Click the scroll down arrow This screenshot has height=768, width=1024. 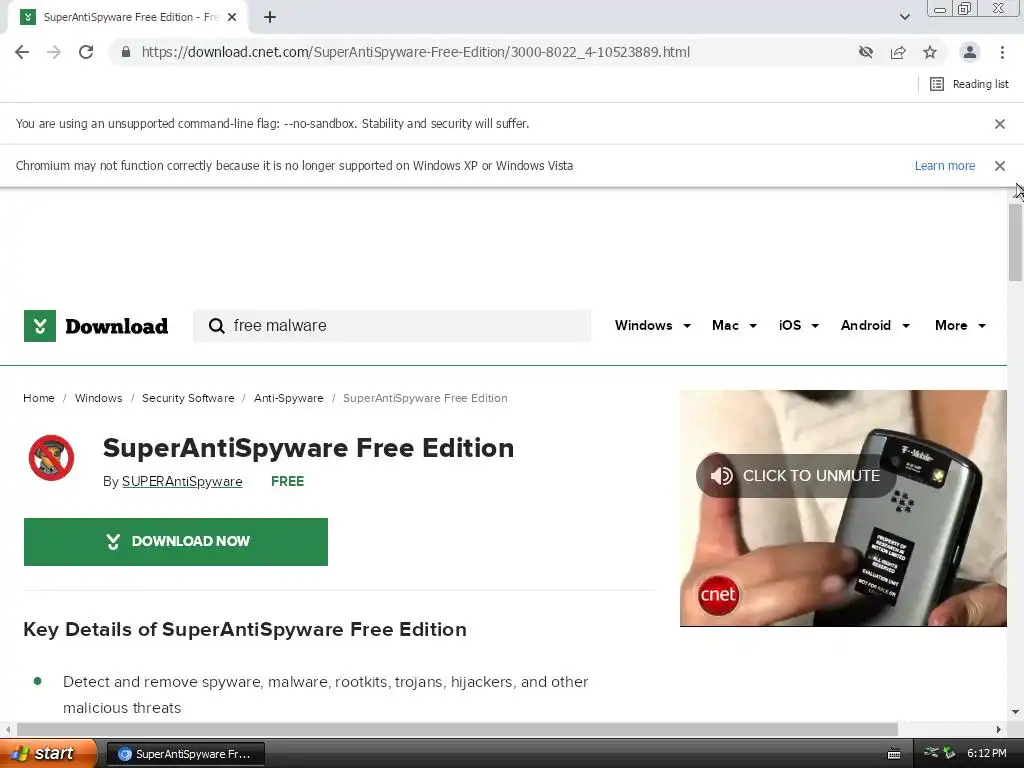(1016, 712)
